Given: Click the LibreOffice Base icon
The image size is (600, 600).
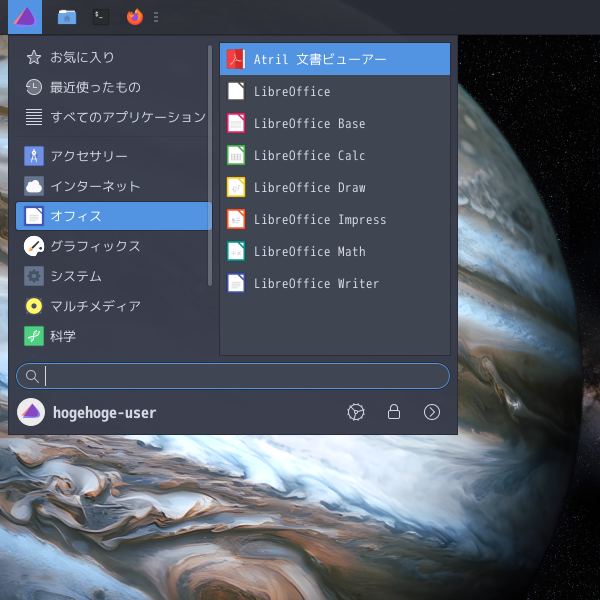Looking at the screenshot, I should point(236,123).
